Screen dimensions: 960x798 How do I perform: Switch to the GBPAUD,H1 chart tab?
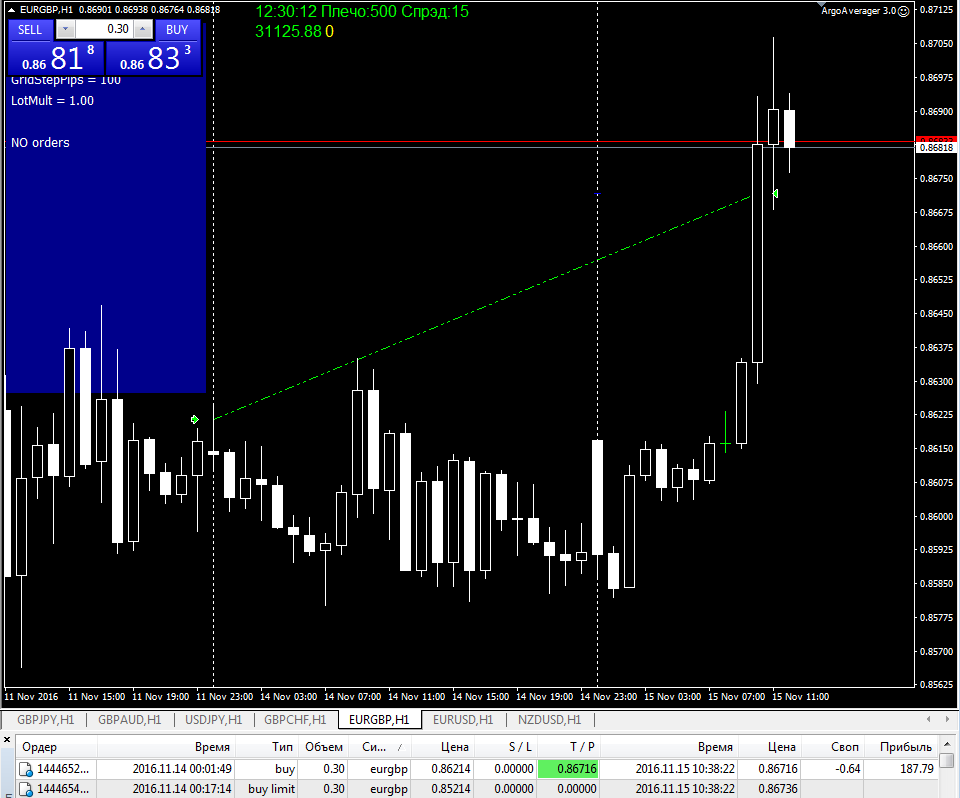tap(130, 720)
